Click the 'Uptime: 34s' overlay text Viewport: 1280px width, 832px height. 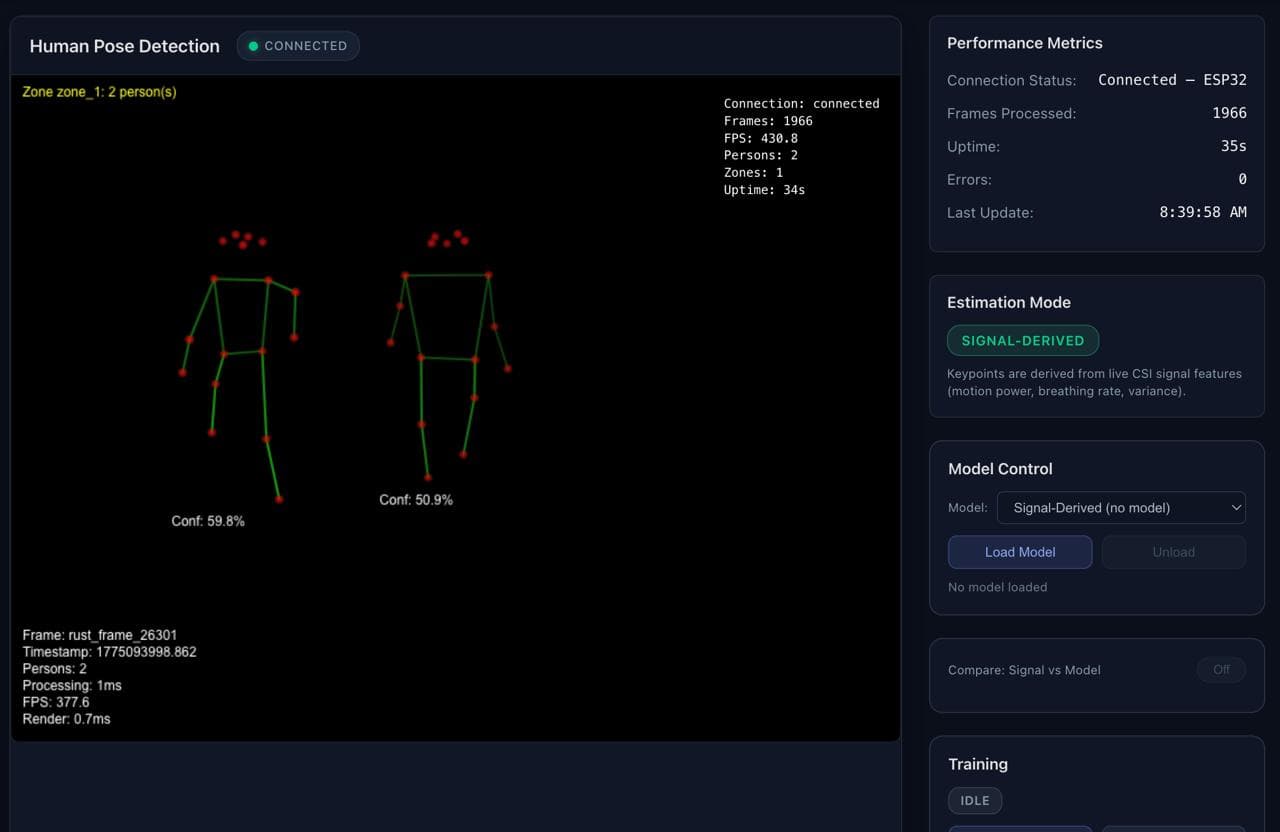point(764,189)
